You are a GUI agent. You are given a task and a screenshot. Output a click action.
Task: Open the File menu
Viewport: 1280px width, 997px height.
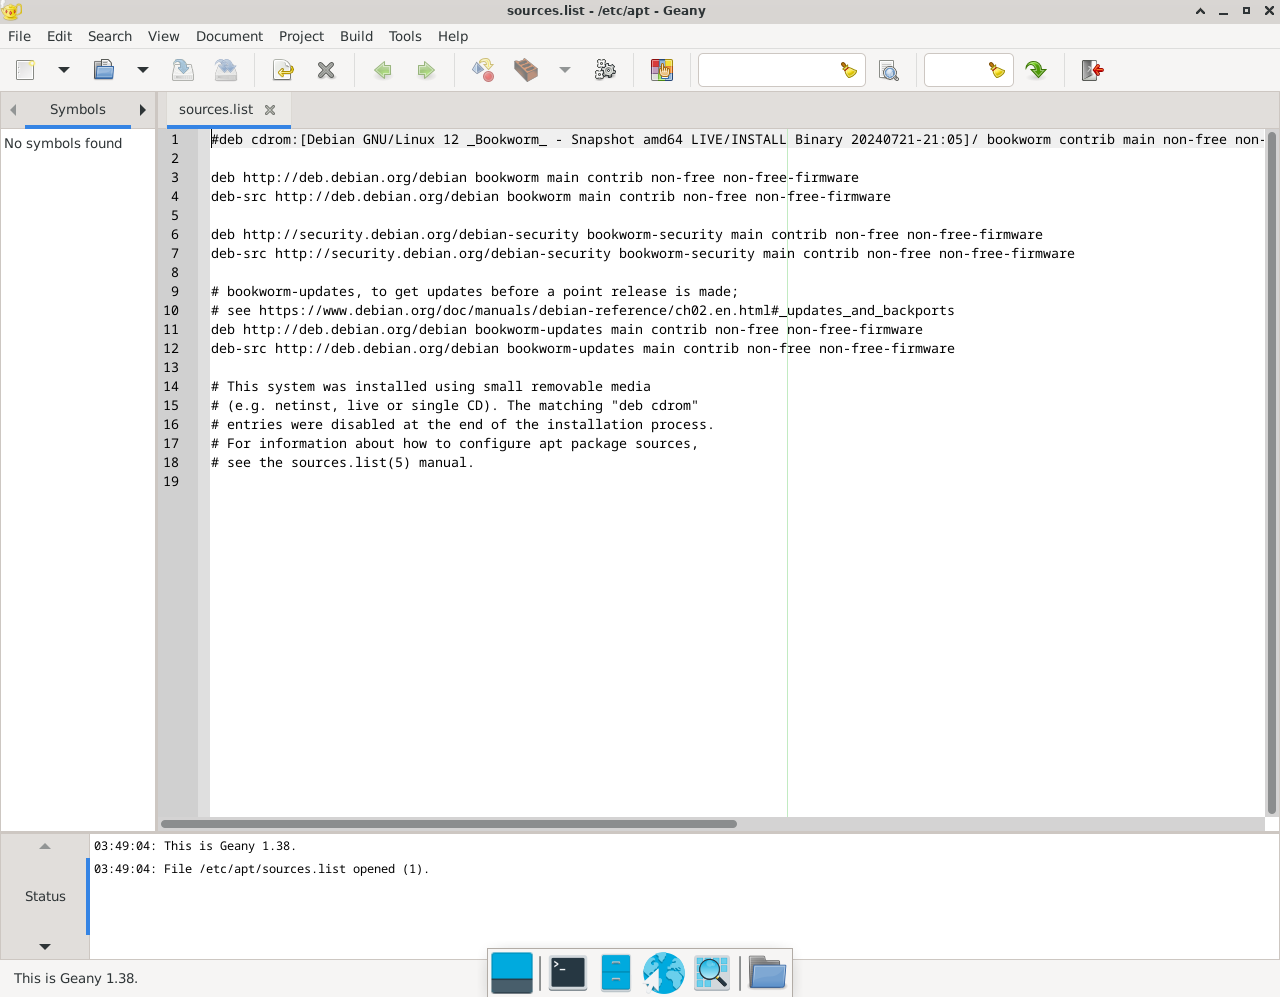(19, 36)
